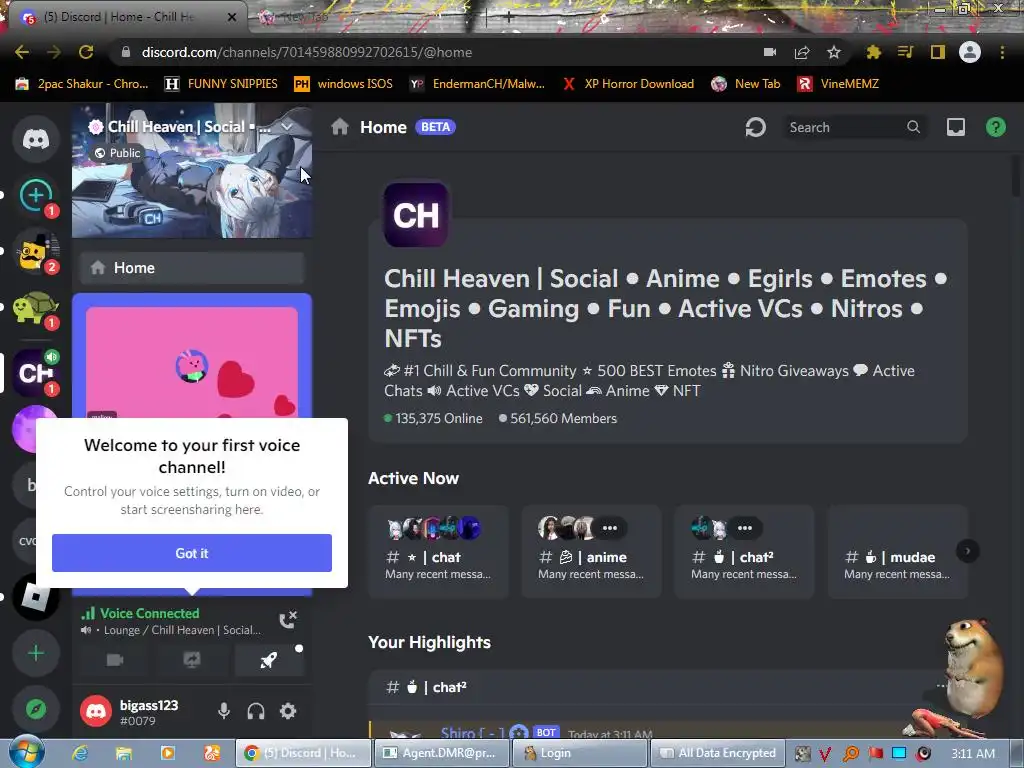Open User Settings gear icon
This screenshot has height=768, width=1024.
tap(288, 711)
